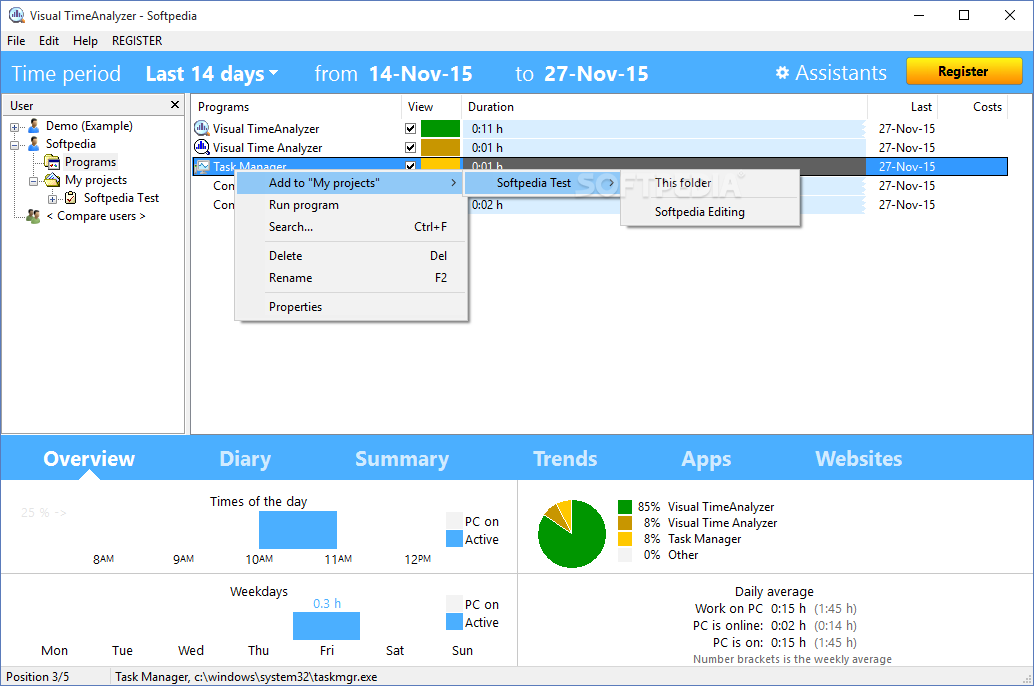The image size is (1034, 686).
Task: Click the Programs column header
Action: coord(296,107)
